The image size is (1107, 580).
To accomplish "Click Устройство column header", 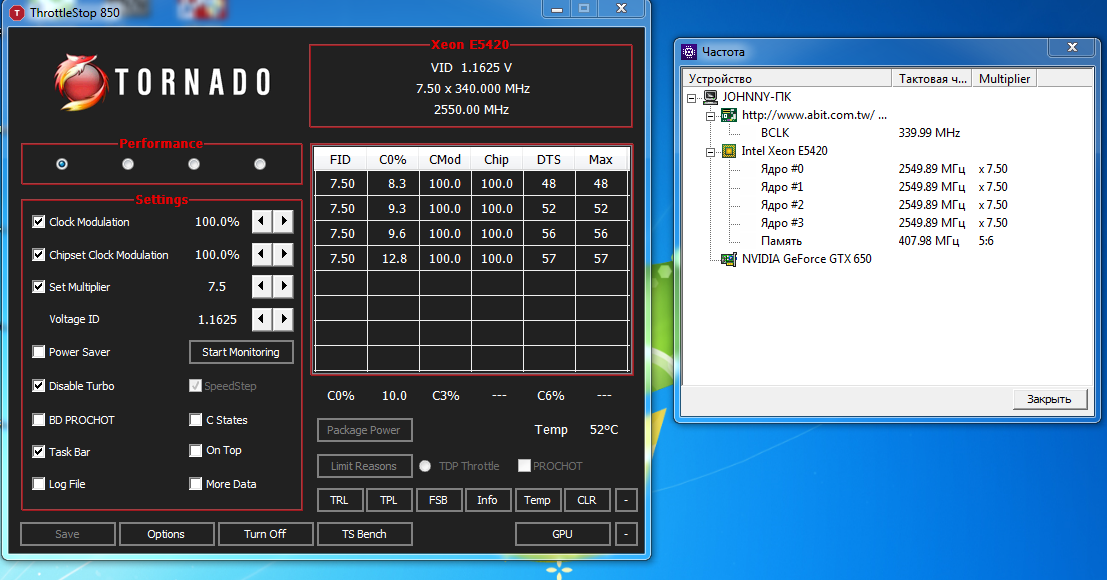I will click(x=786, y=78).
